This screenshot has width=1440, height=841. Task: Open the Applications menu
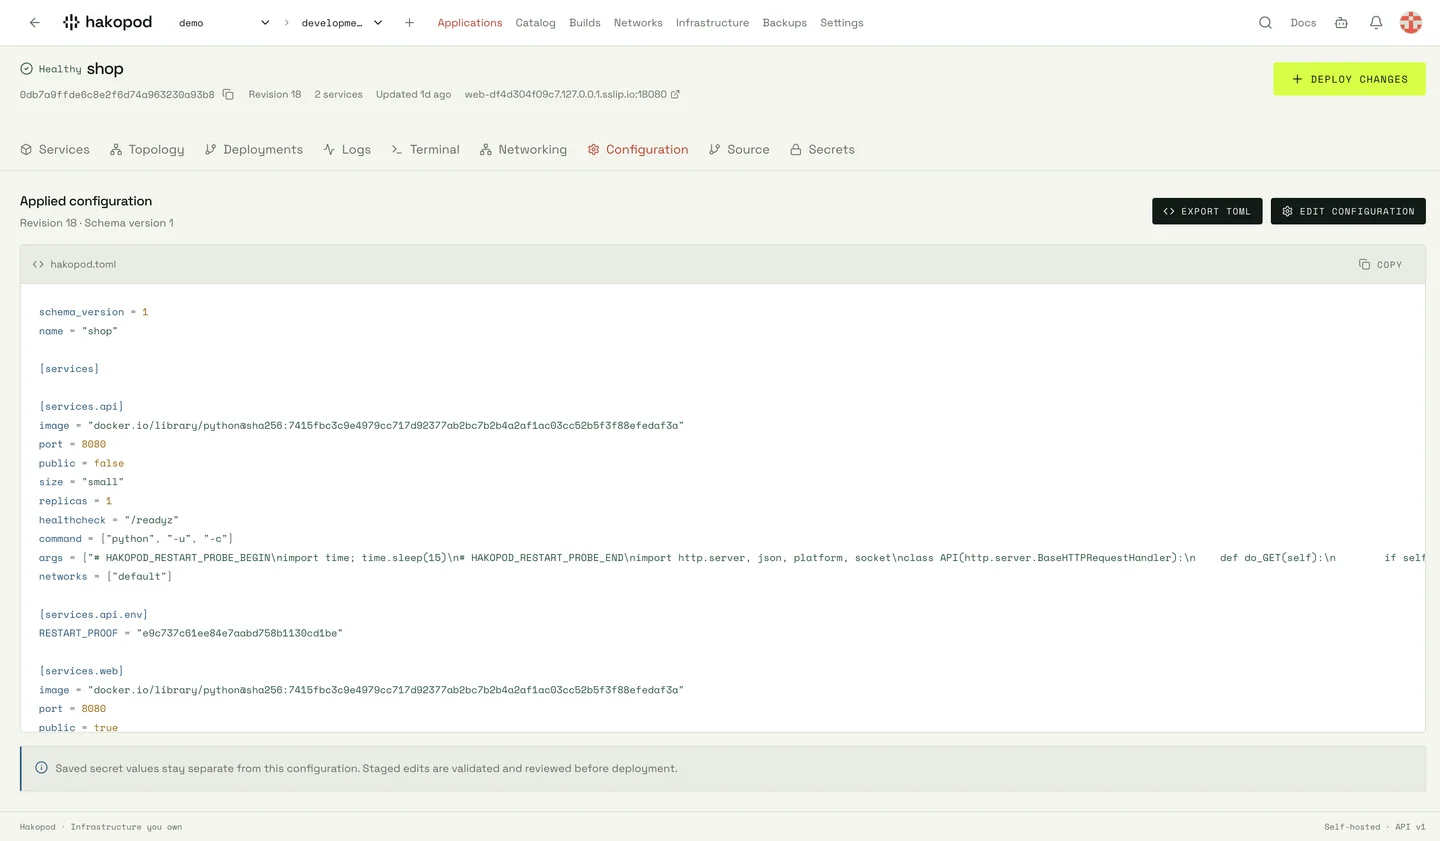[470, 23]
